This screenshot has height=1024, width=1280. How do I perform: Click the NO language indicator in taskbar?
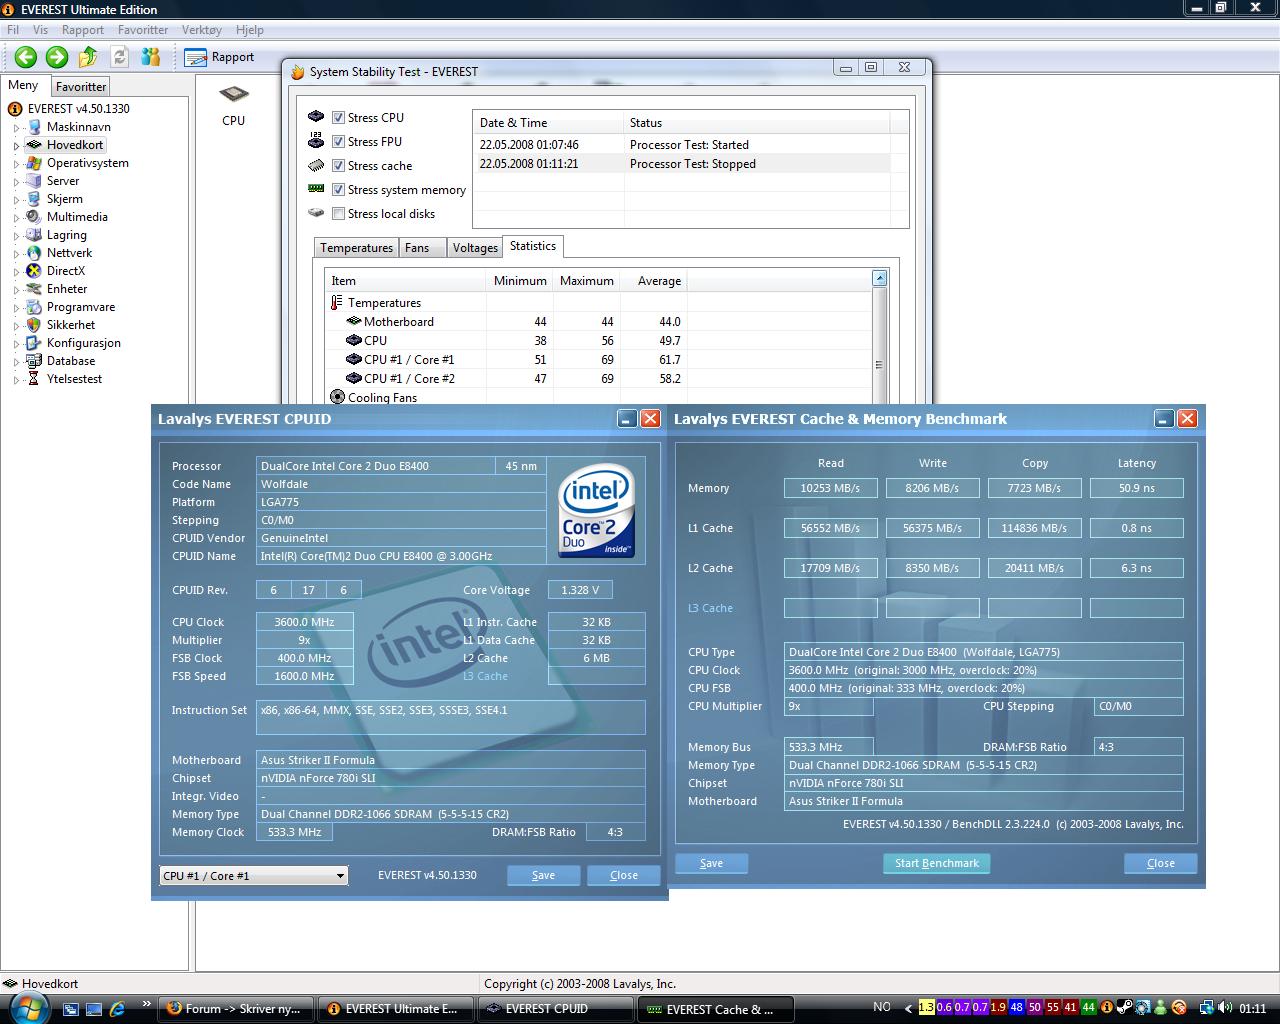pos(882,1007)
